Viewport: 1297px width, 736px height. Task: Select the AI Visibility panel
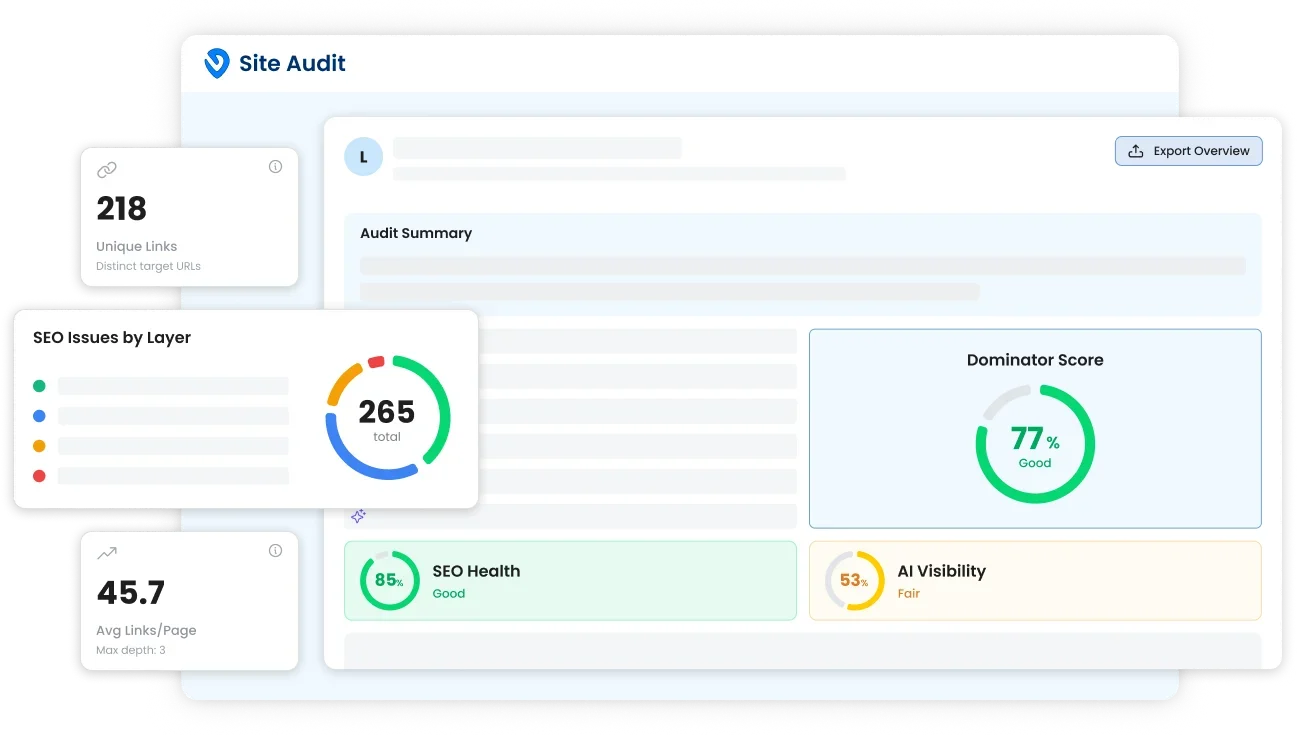coord(1035,580)
